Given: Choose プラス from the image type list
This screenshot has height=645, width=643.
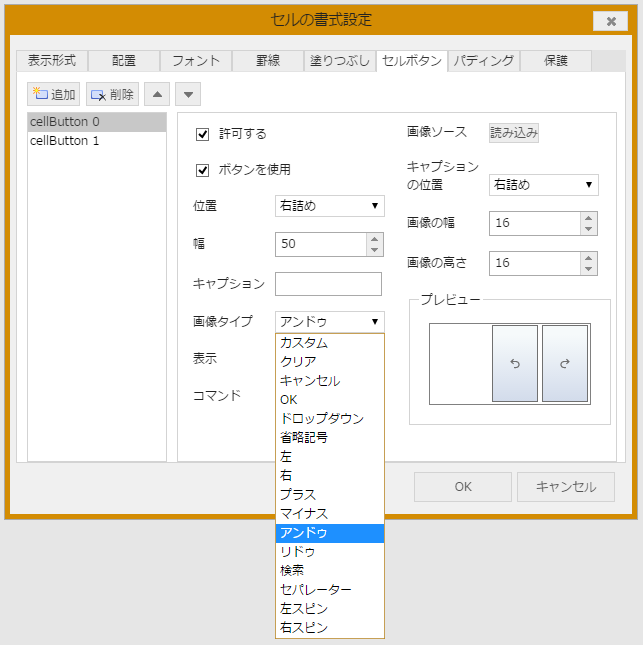Looking at the screenshot, I should [330, 494].
